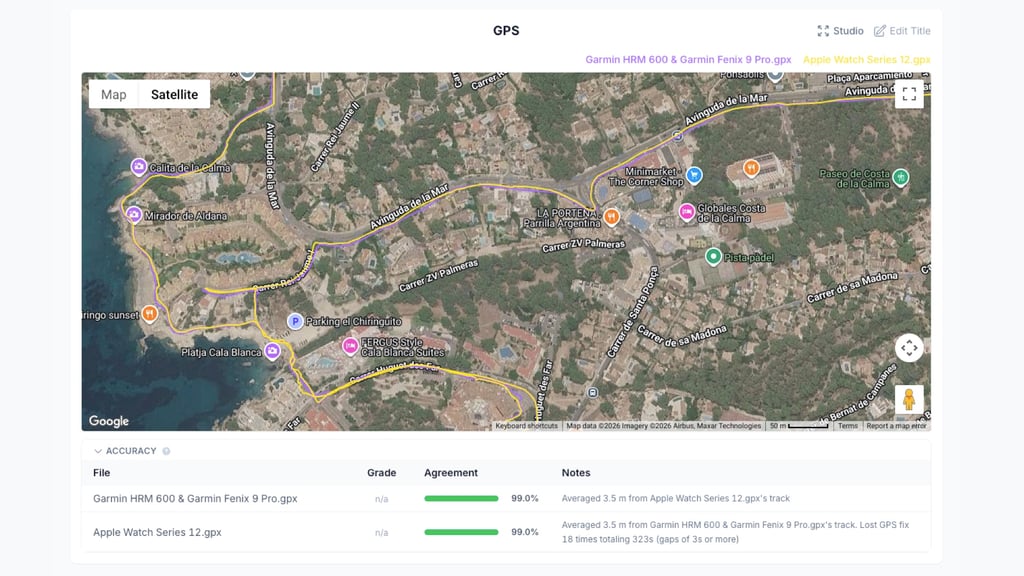Toggle fullscreen map view
This screenshot has width=1024, height=576.
click(x=909, y=94)
